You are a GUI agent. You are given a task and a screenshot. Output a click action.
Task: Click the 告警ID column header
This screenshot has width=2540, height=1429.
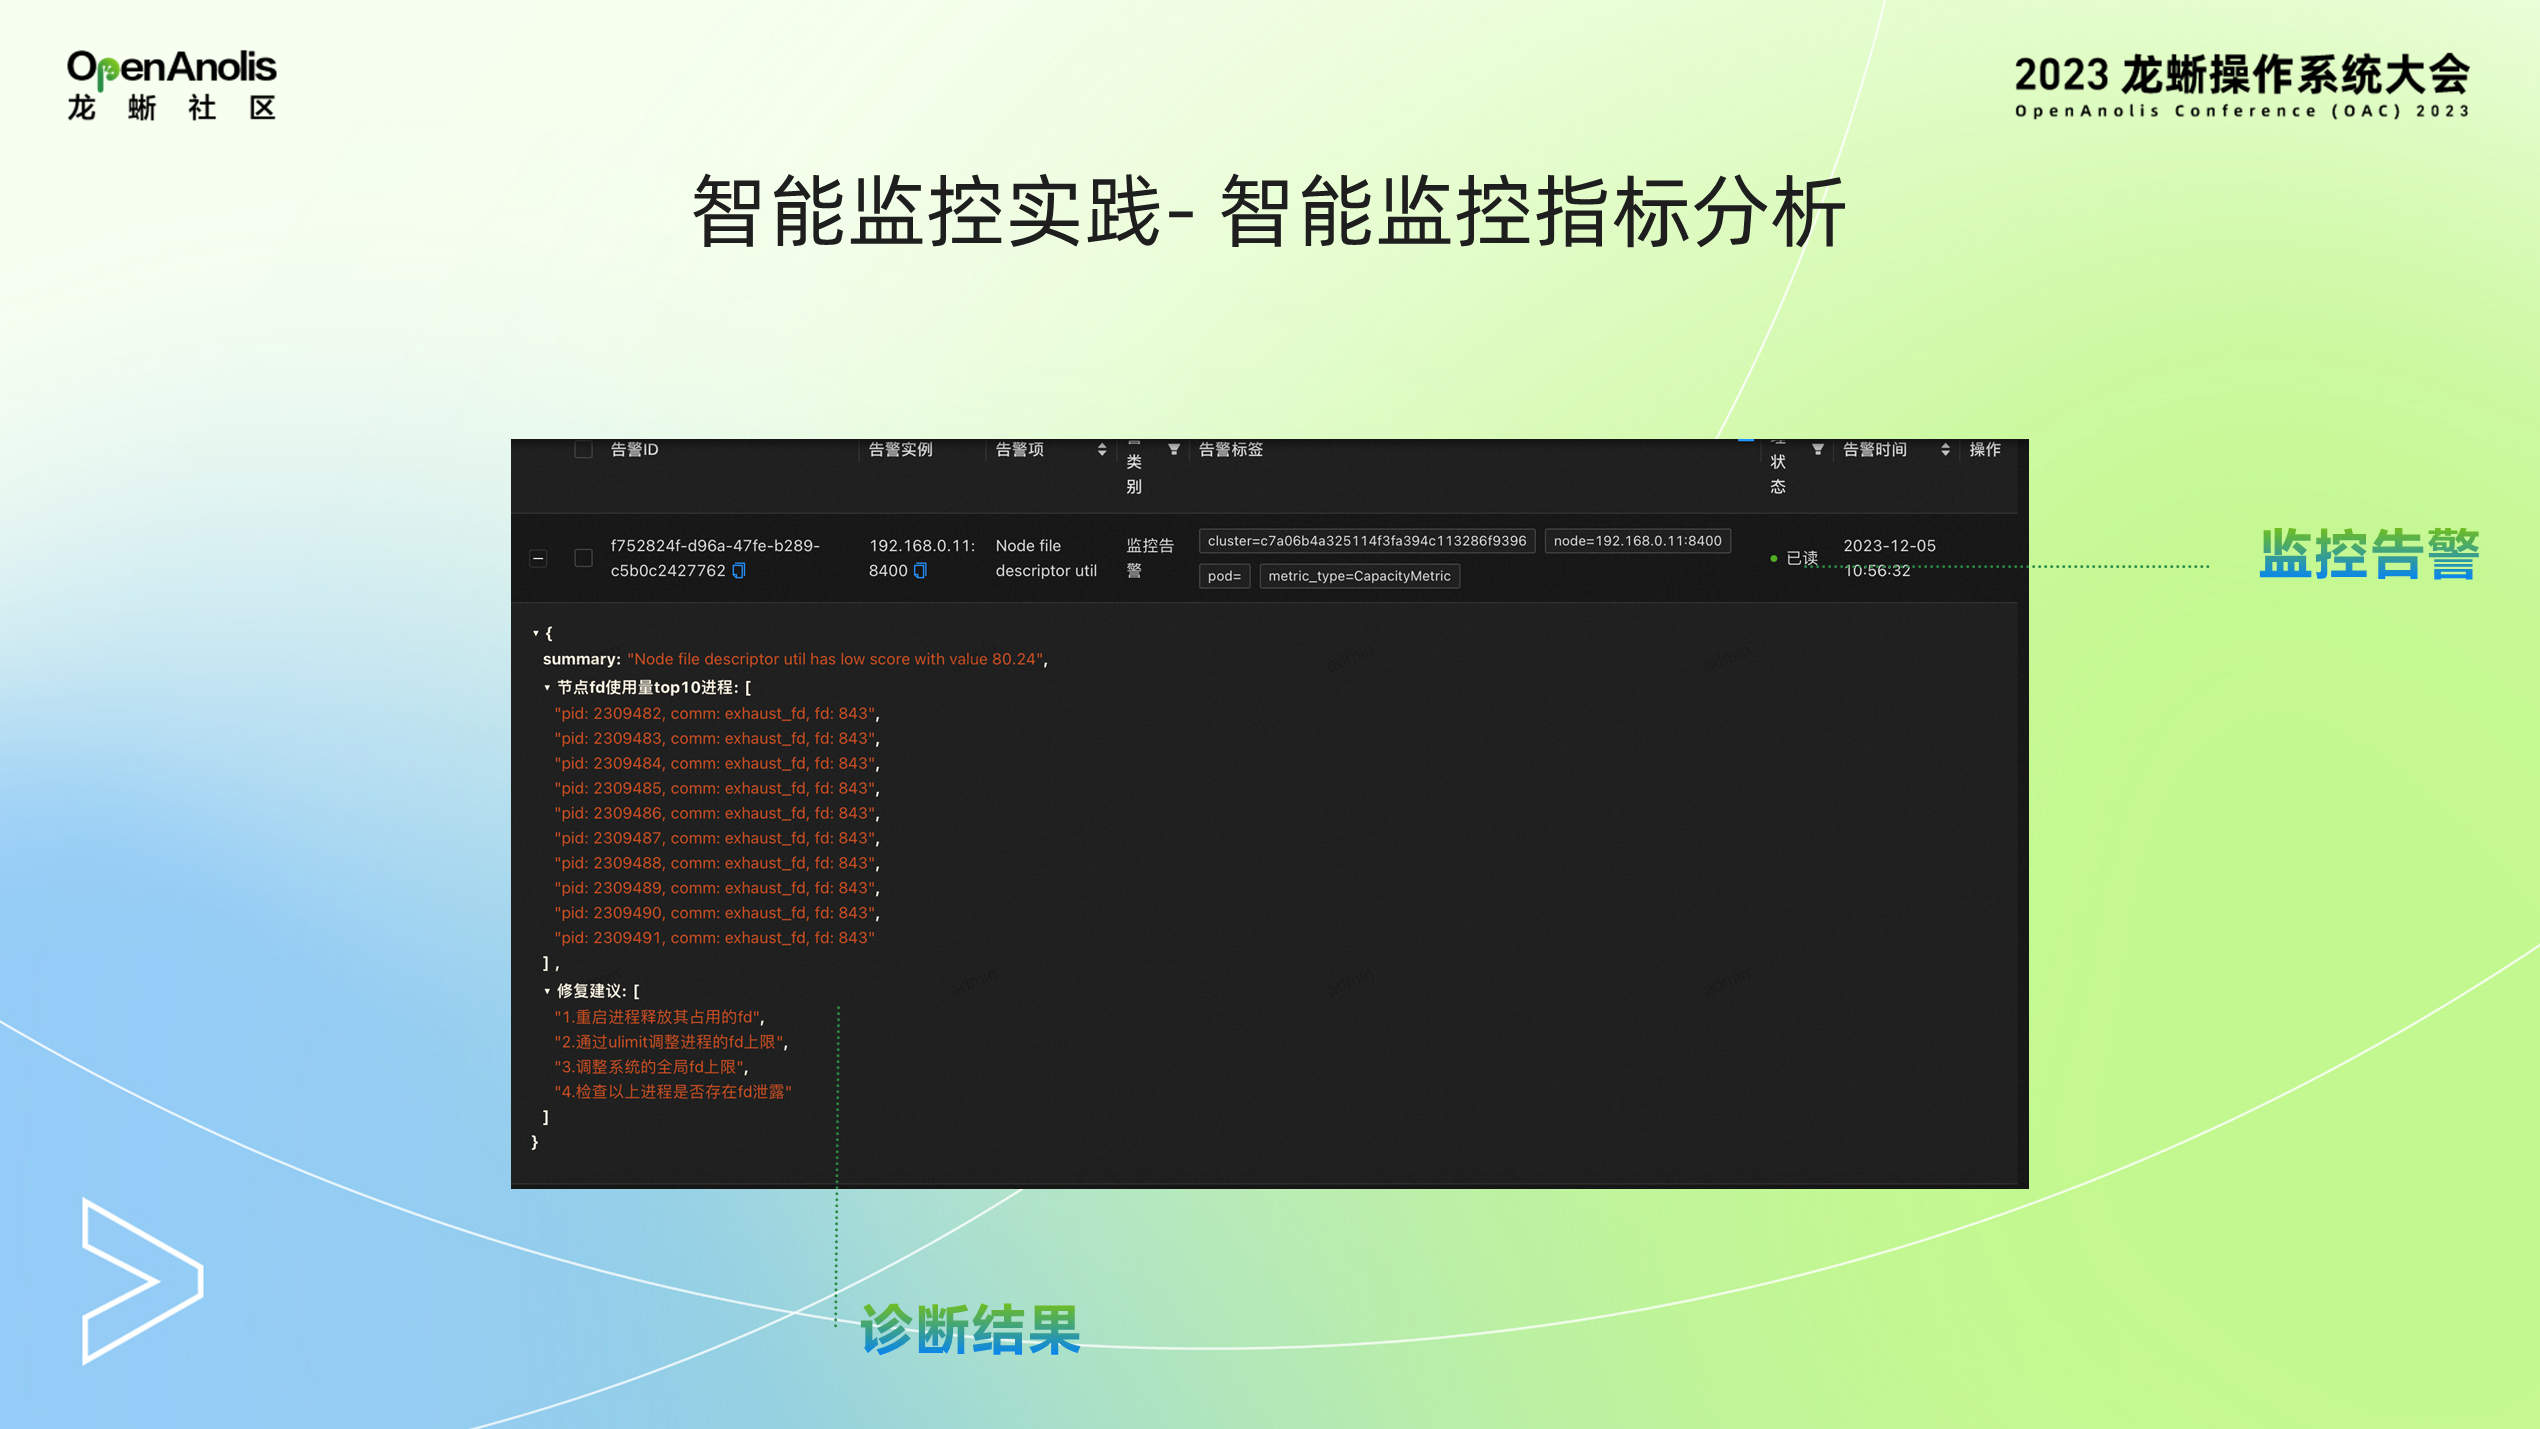coord(634,450)
